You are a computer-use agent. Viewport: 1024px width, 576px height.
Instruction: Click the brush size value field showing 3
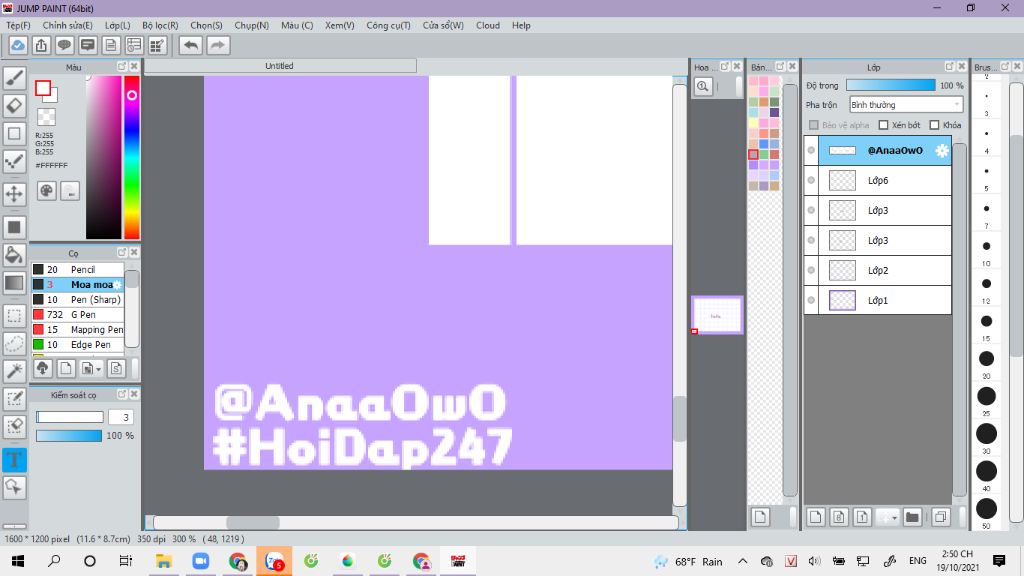[121, 417]
